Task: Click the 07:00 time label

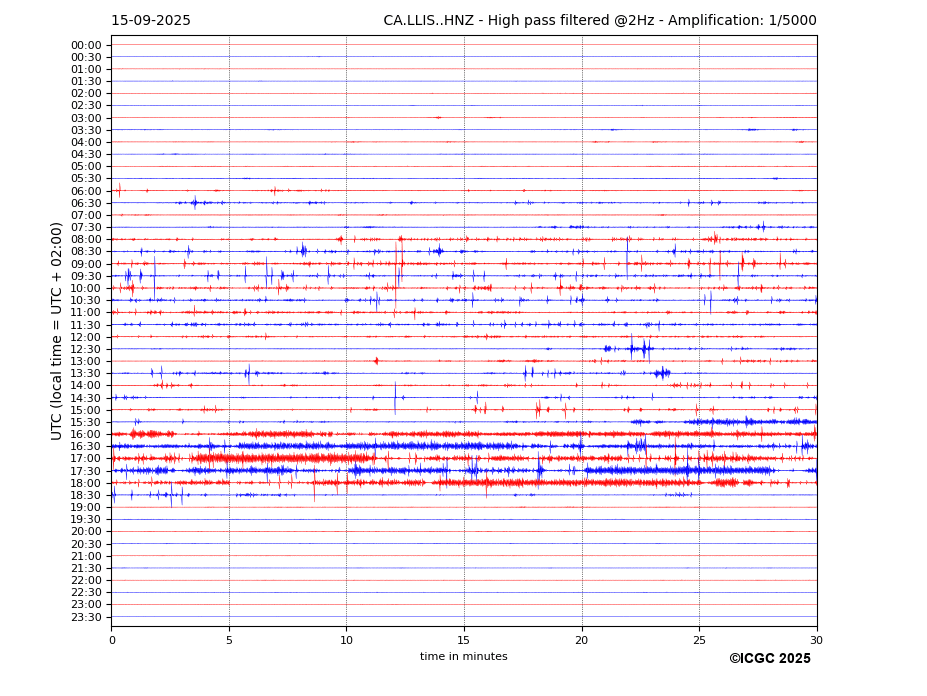Action: coord(86,215)
